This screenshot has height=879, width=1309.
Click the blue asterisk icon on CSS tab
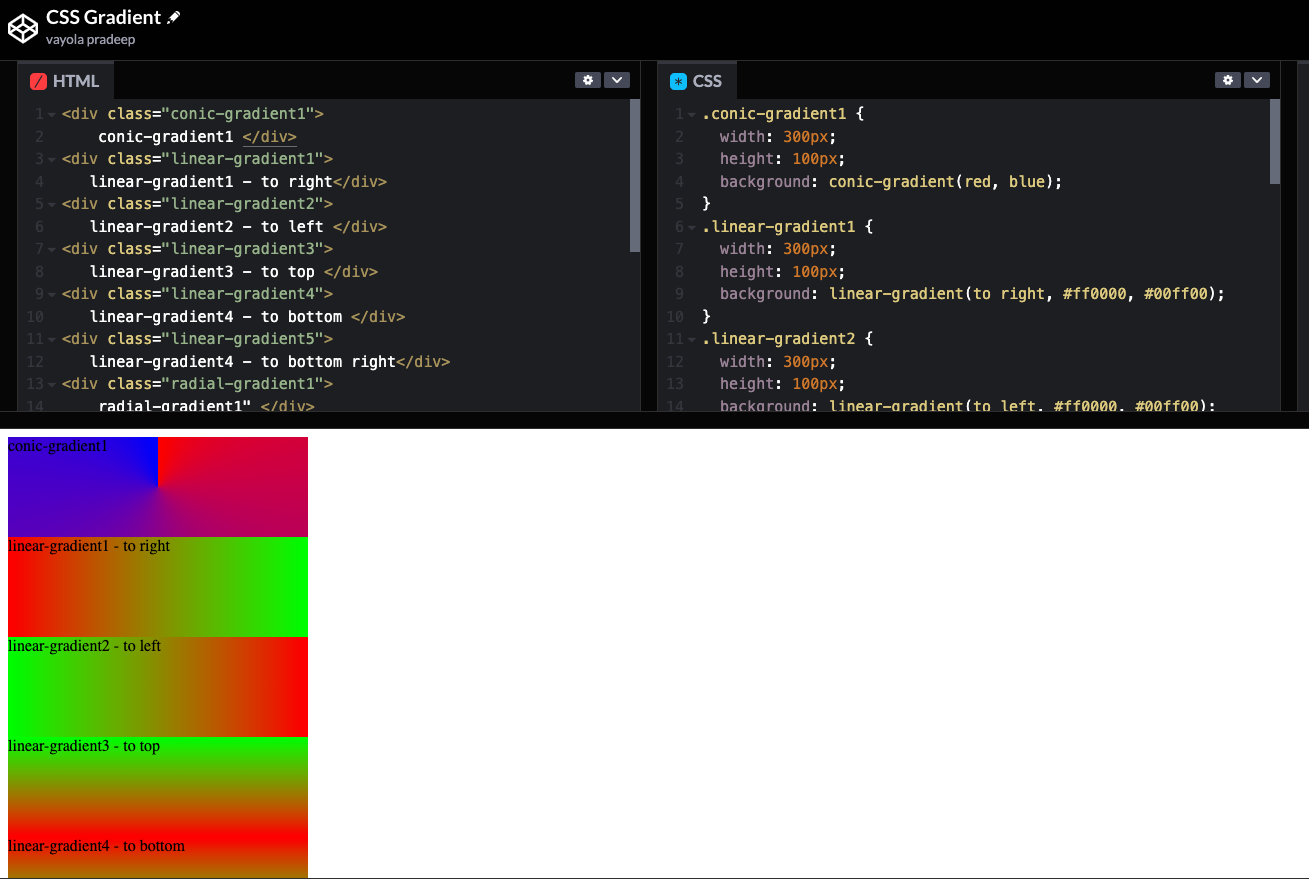679,82
